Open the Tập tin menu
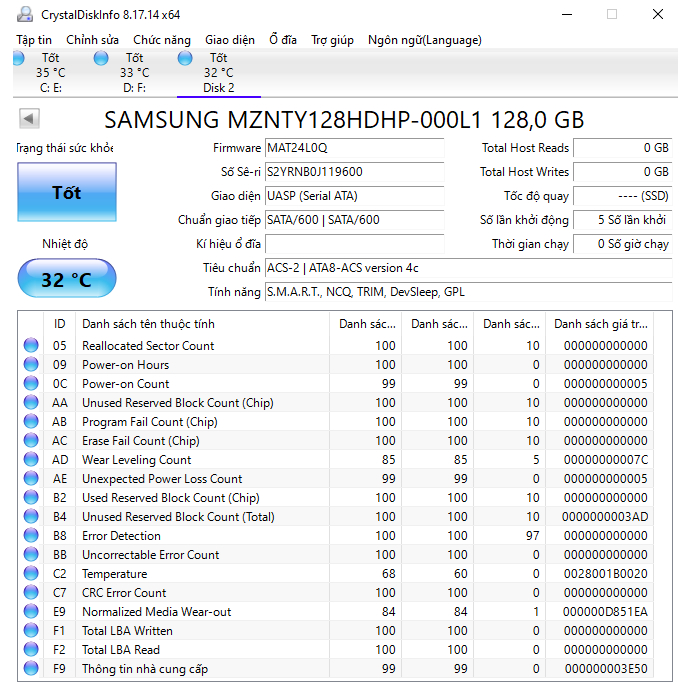This screenshot has height=690, width=690. pyautogui.click(x=36, y=40)
